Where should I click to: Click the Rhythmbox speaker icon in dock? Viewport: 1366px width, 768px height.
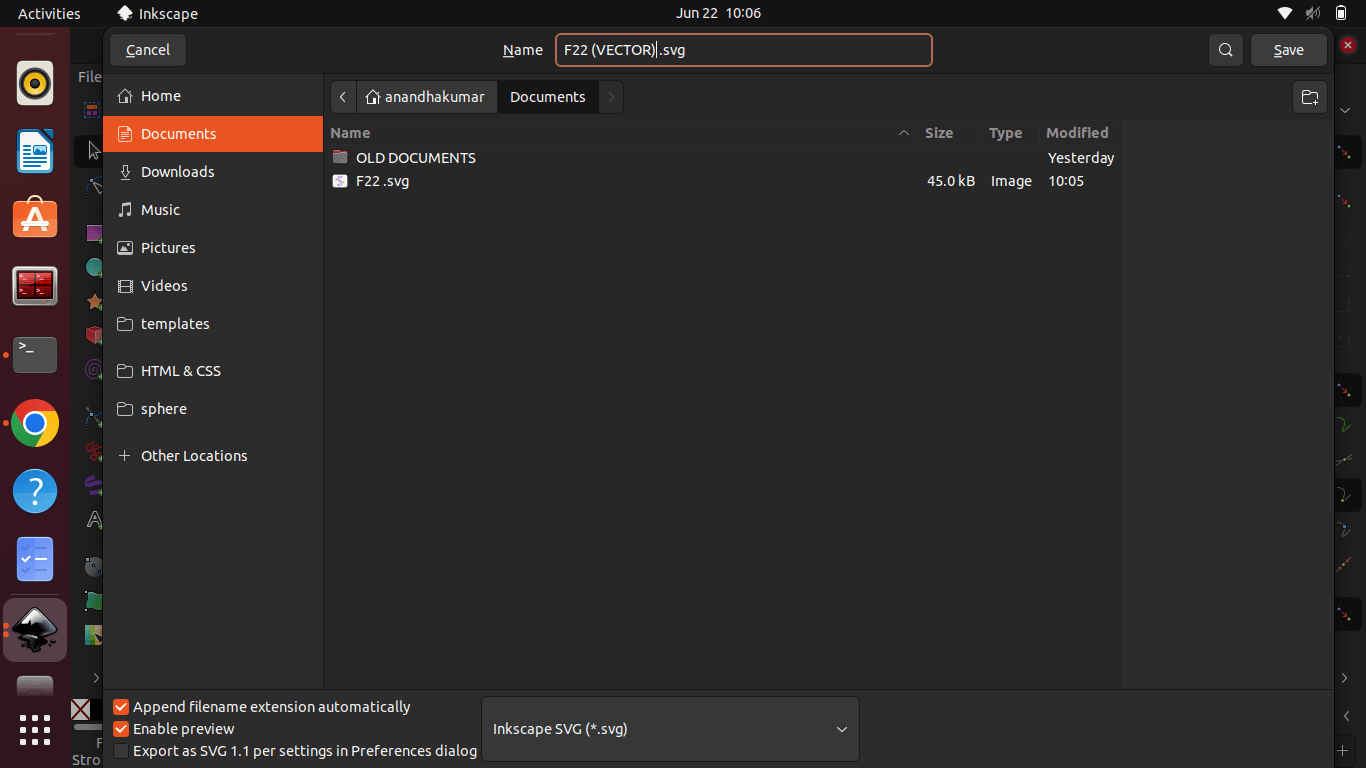click(35, 83)
